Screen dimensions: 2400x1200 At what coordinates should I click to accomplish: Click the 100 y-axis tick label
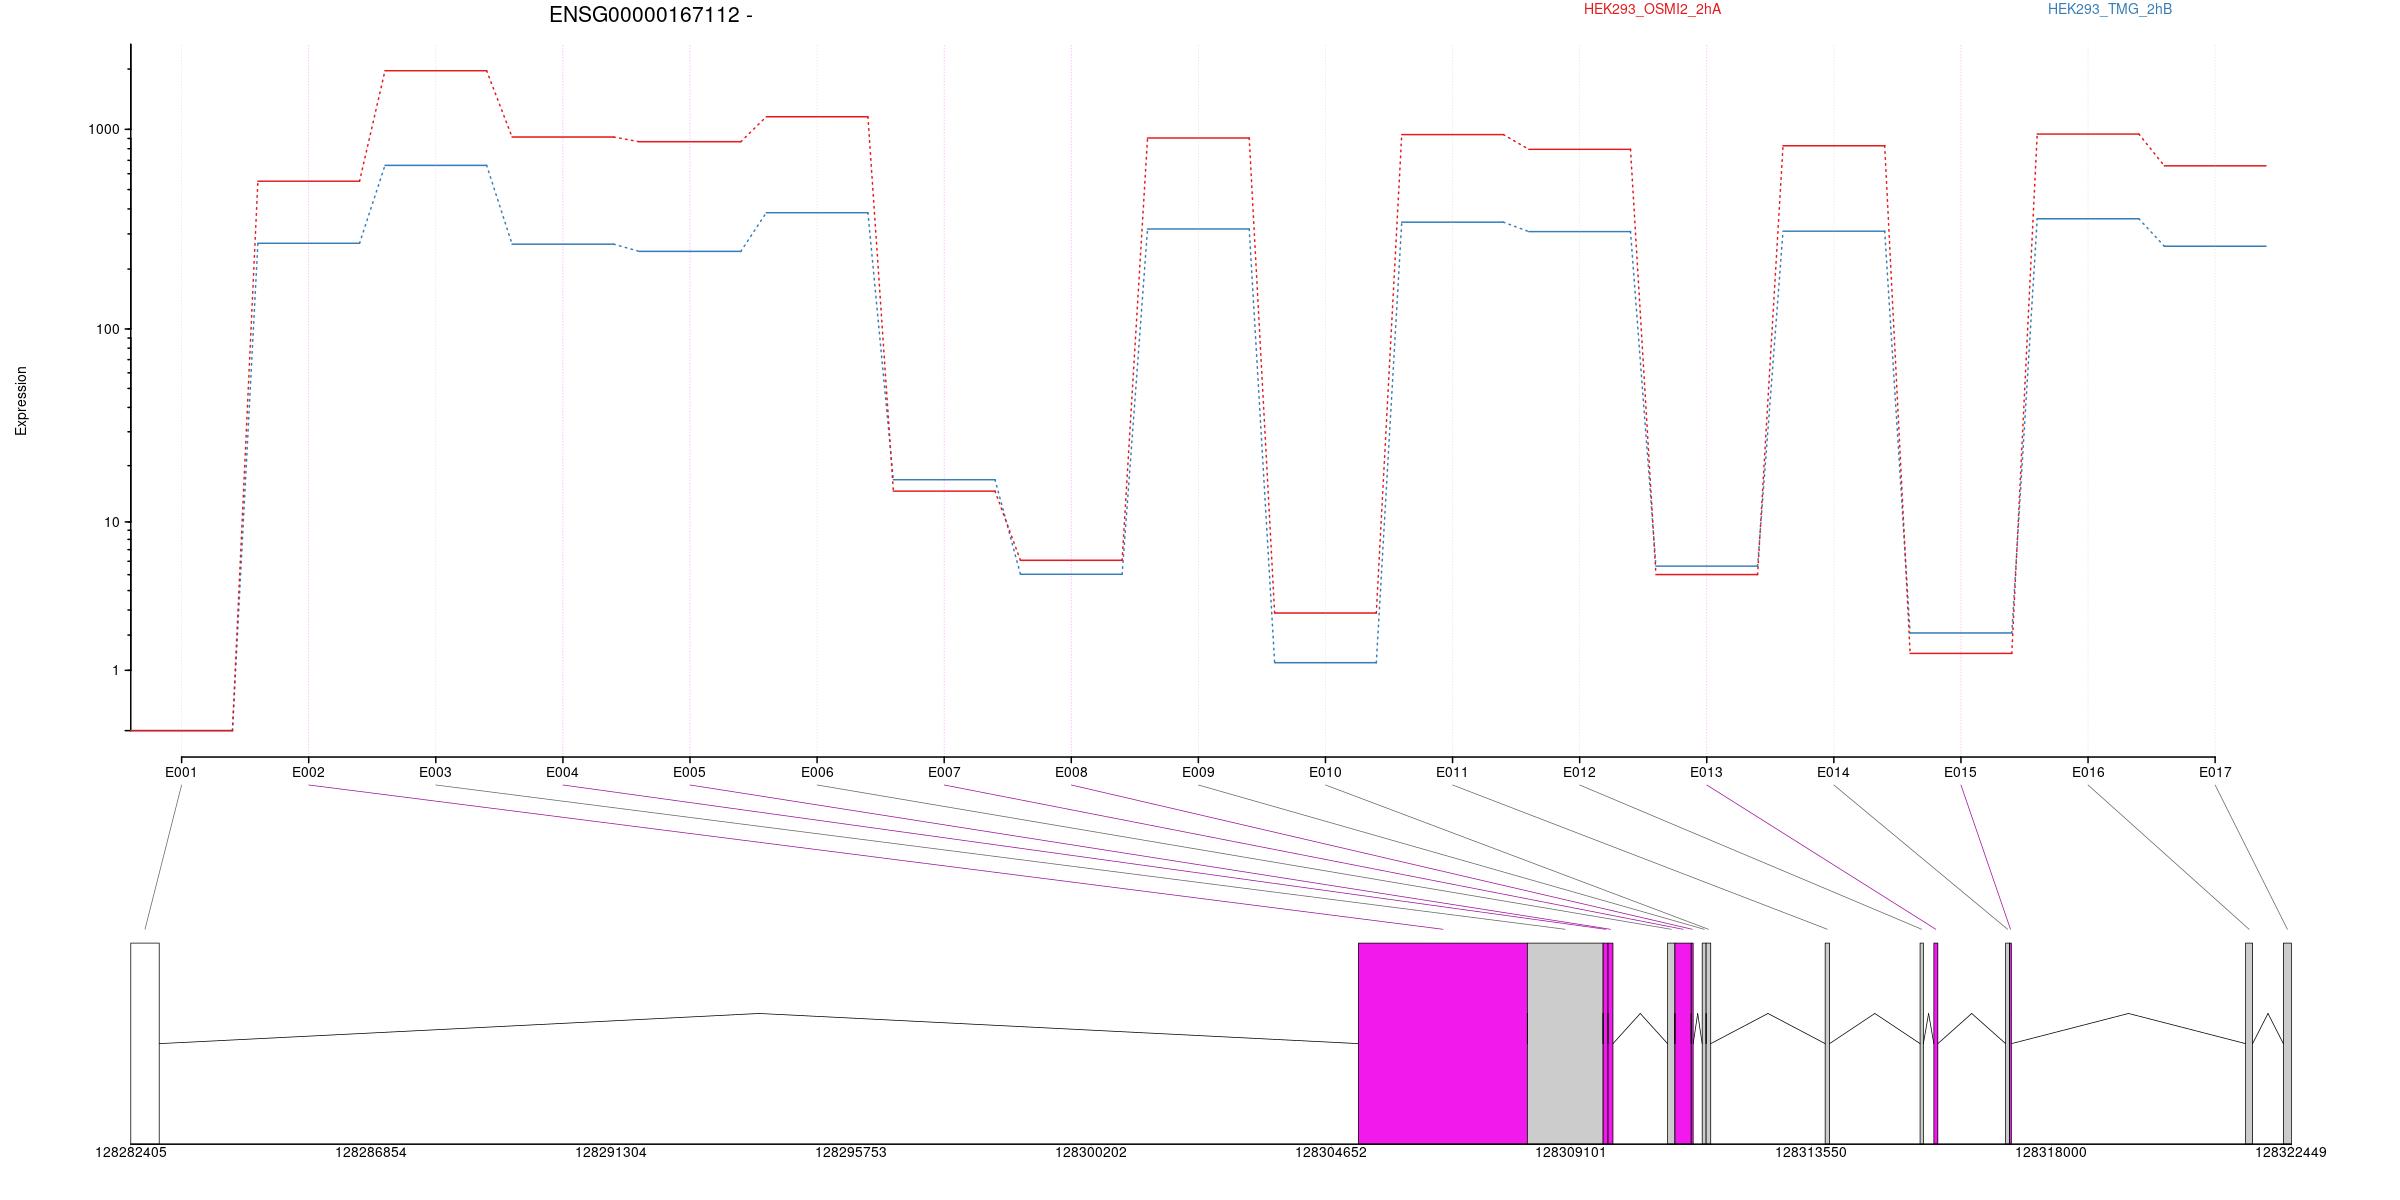coord(108,329)
